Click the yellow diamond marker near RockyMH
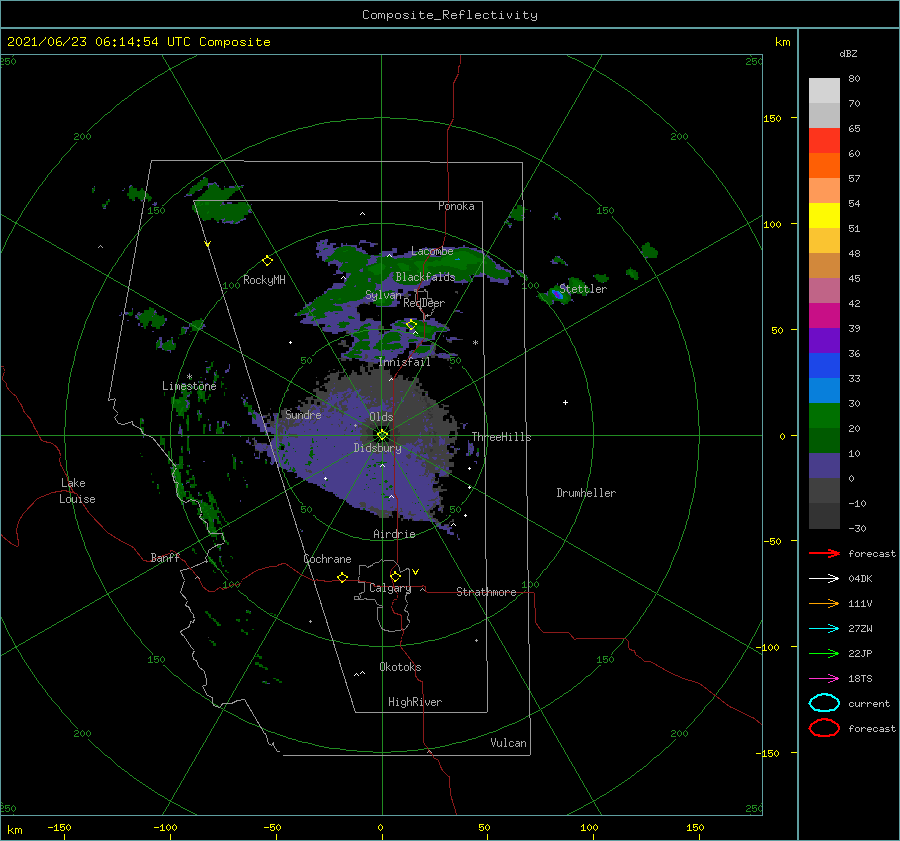The height and width of the screenshot is (841, 900). pyautogui.click(x=267, y=261)
